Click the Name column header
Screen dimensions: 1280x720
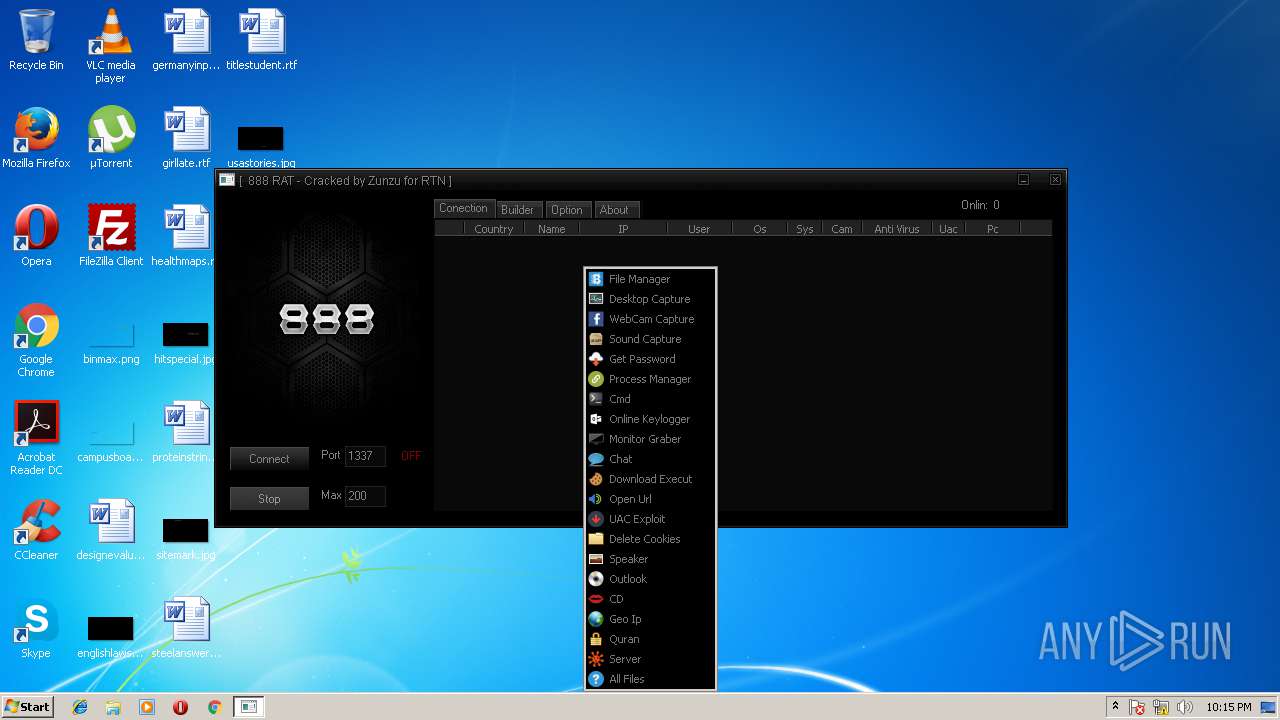coord(551,229)
